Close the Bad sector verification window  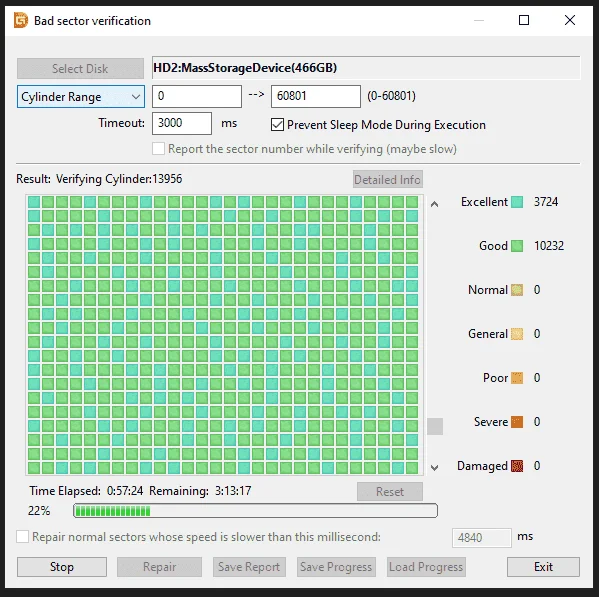pos(570,20)
